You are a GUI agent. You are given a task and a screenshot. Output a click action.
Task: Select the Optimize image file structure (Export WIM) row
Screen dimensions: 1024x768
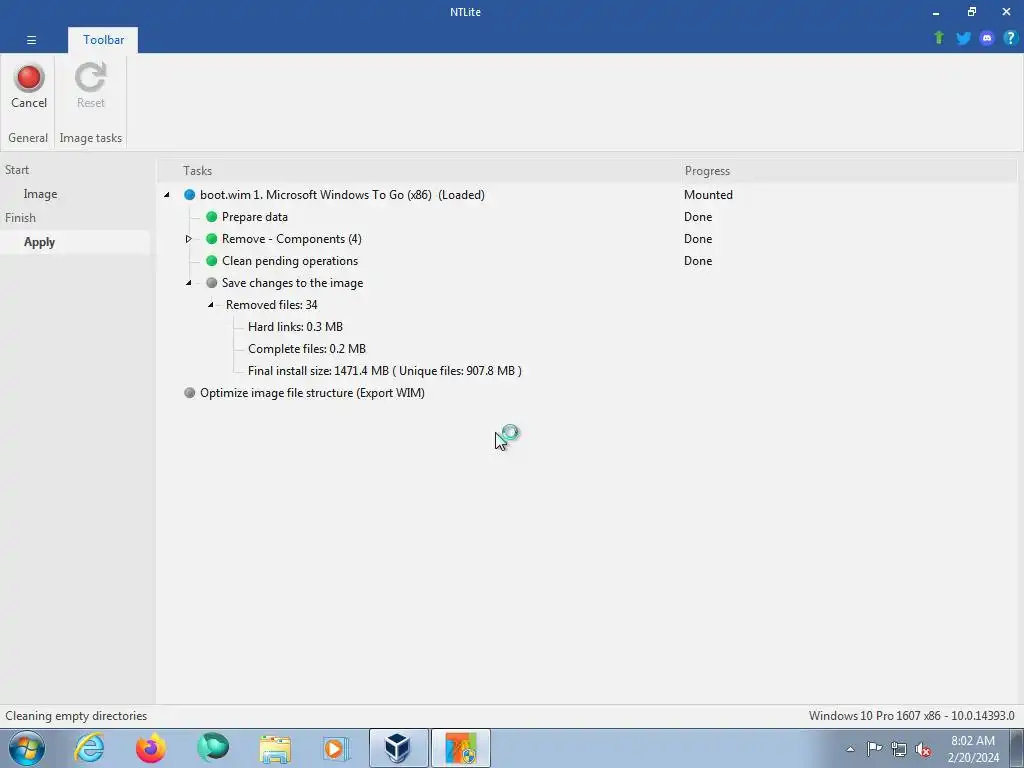pos(312,392)
